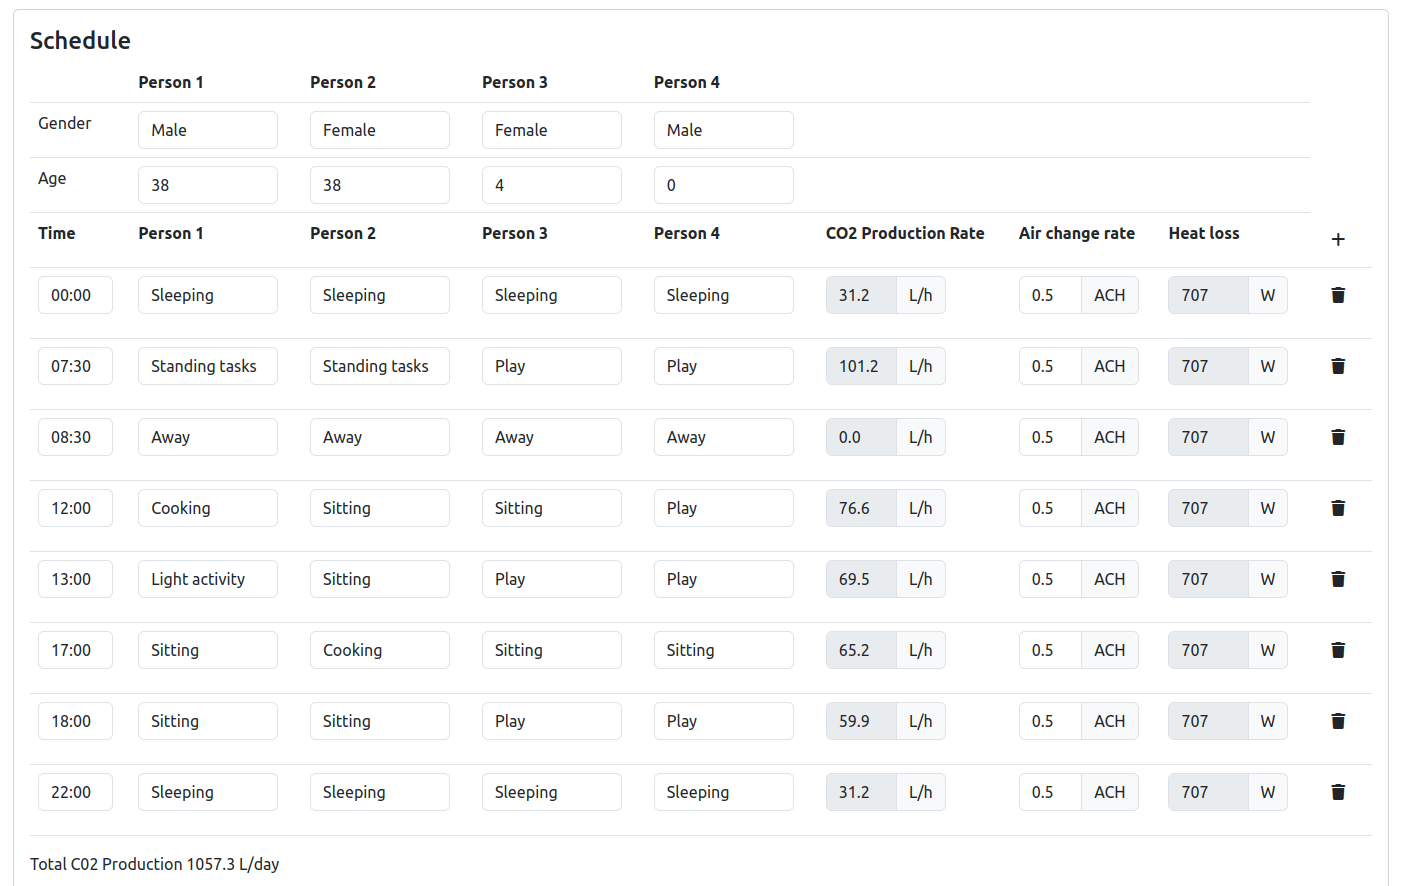
Task: Delete the 22:00 schedule row
Action: [x=1338, y=792]
